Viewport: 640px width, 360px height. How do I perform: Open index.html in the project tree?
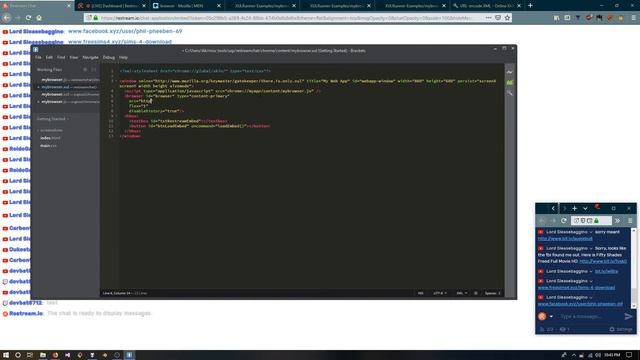coord(50,138)
